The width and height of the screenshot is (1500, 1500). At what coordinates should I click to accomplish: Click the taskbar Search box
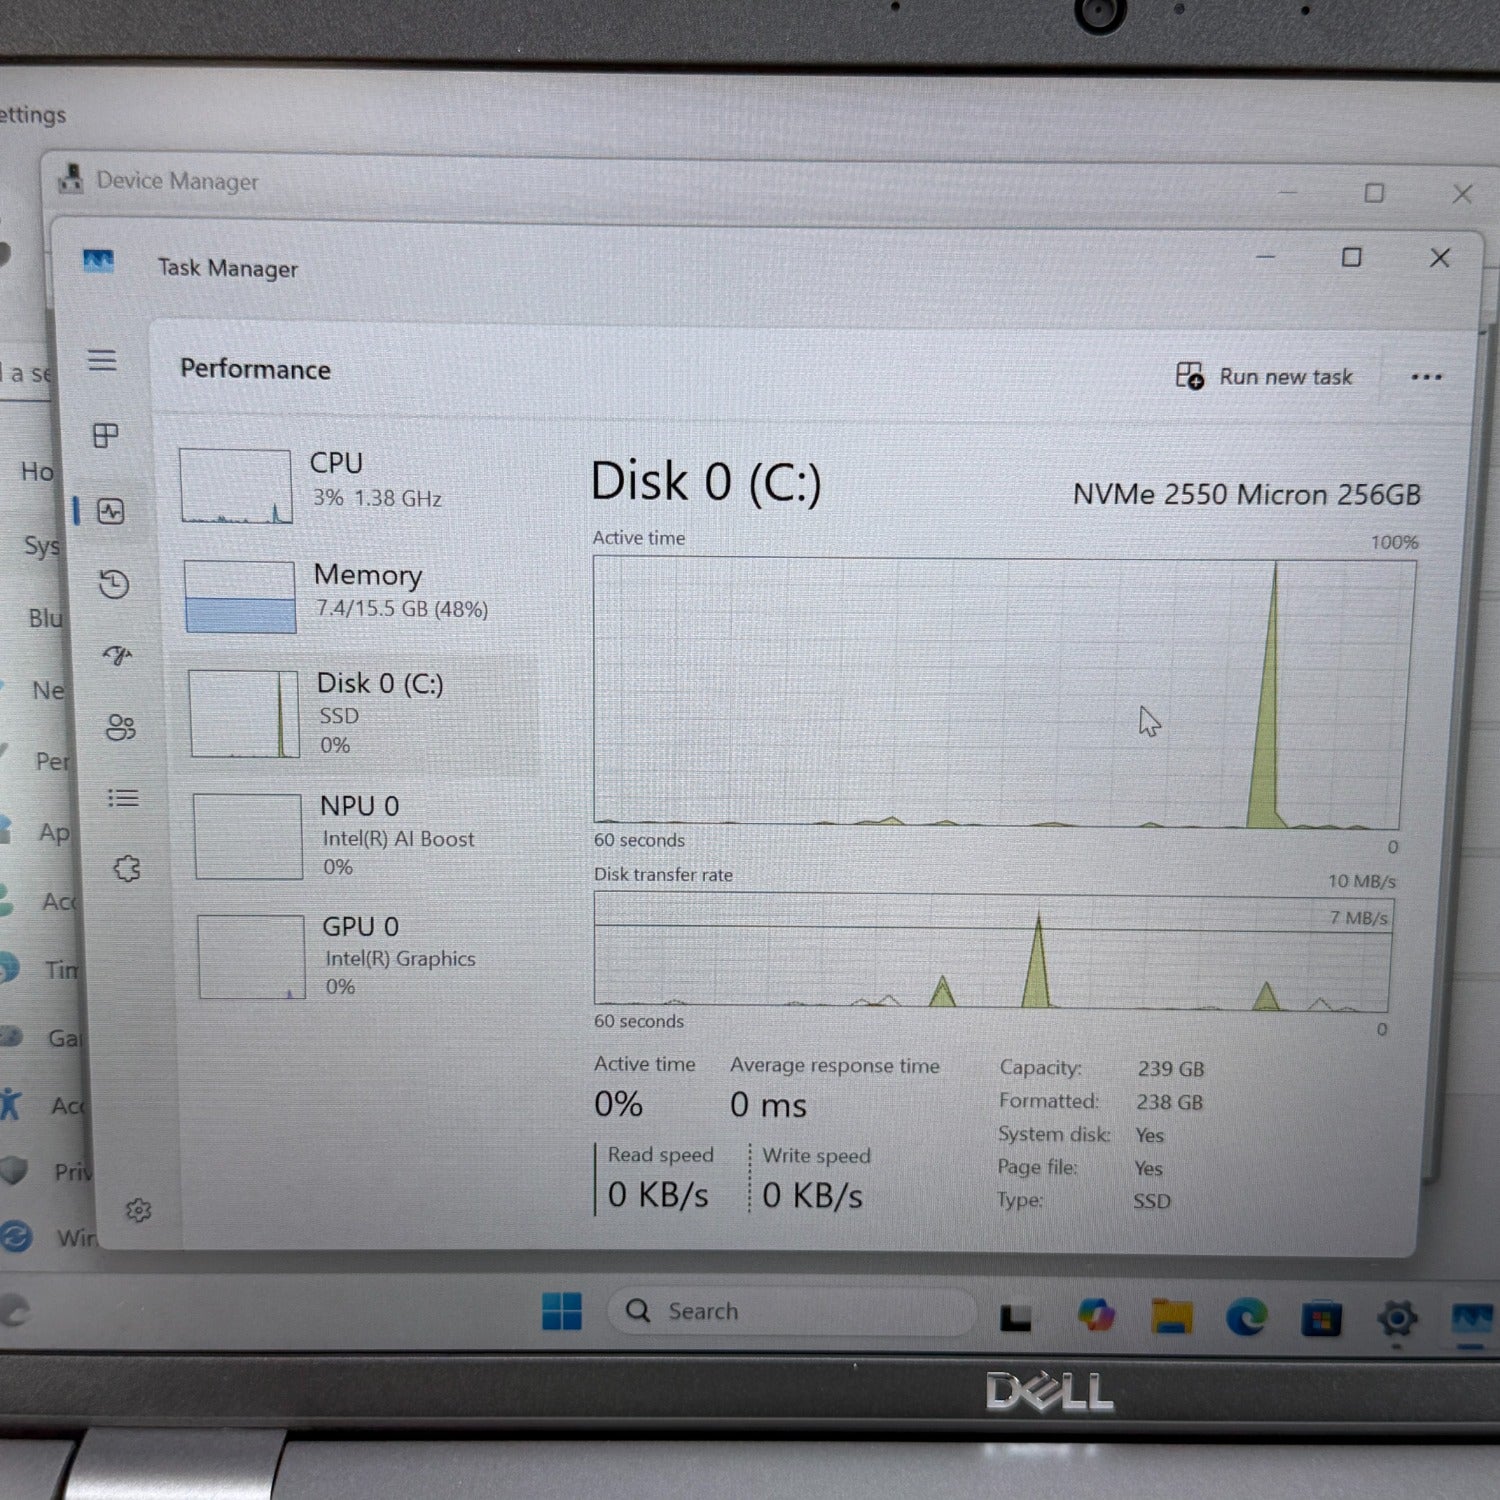point(790,1310)
